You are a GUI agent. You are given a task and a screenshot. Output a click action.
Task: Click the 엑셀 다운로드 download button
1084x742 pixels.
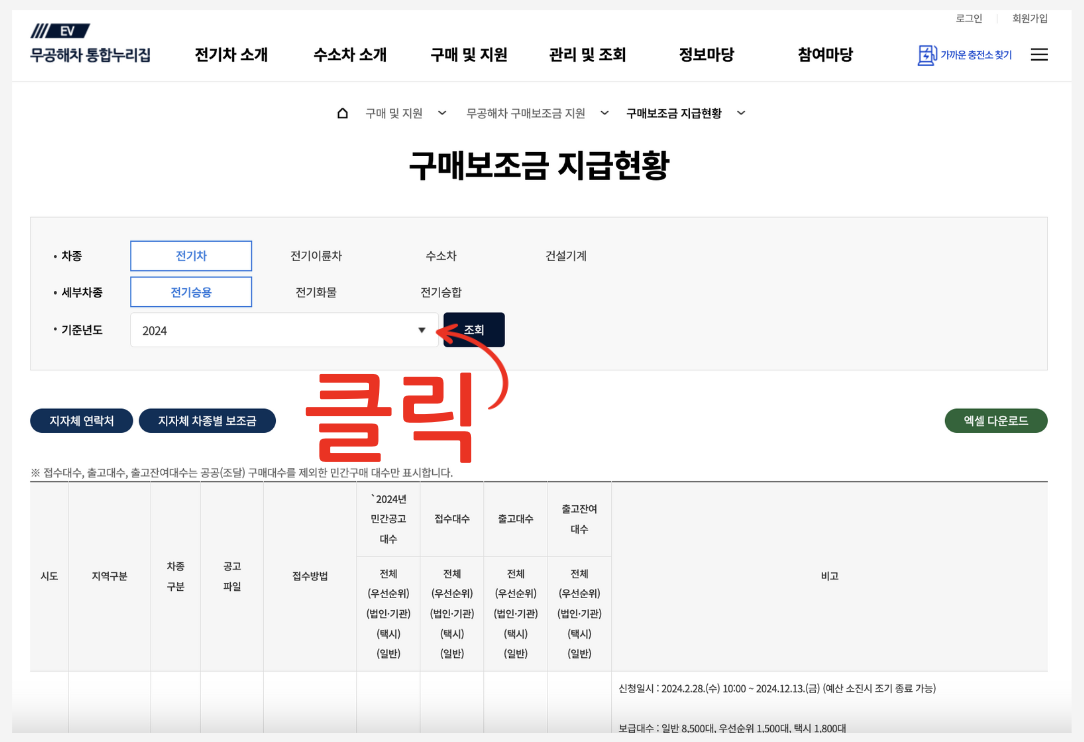click(x=995, y=420)
